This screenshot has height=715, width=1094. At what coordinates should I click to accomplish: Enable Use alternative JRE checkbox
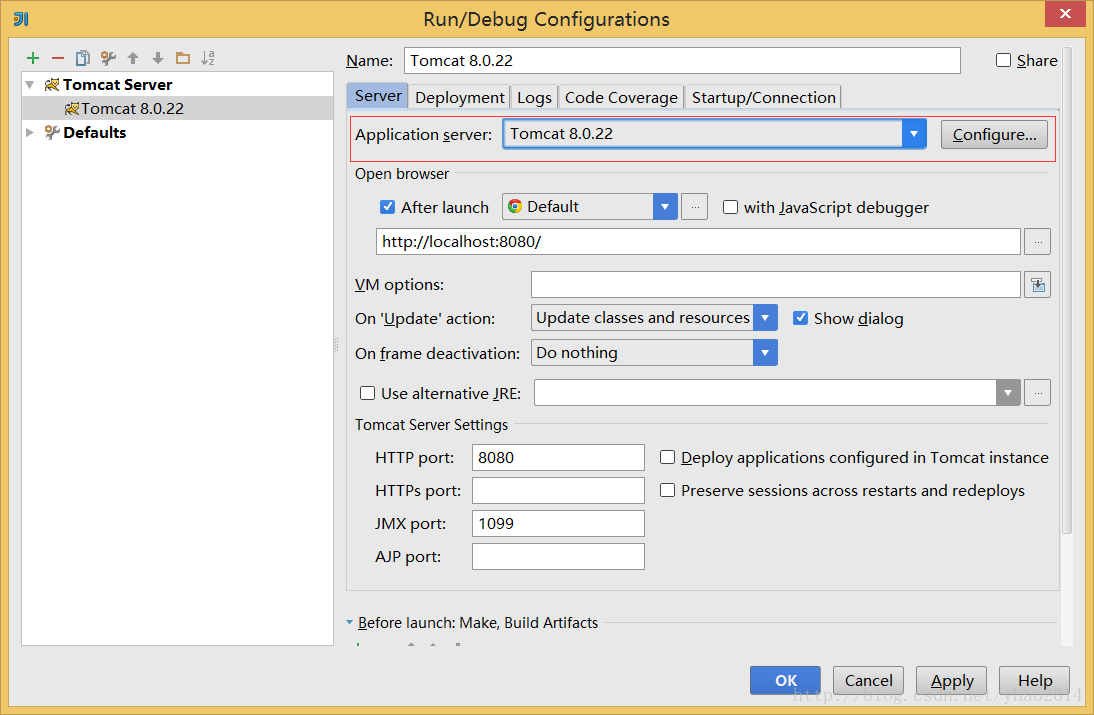pyautogui.click(x=367, y=393)
